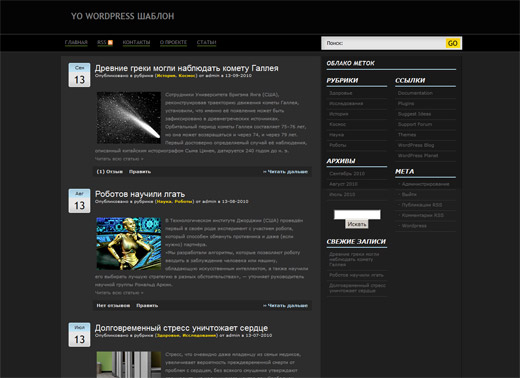Click the YO WORDPRESS ШАБЛОН site title
520x378 pixels.
pos(122,16)
